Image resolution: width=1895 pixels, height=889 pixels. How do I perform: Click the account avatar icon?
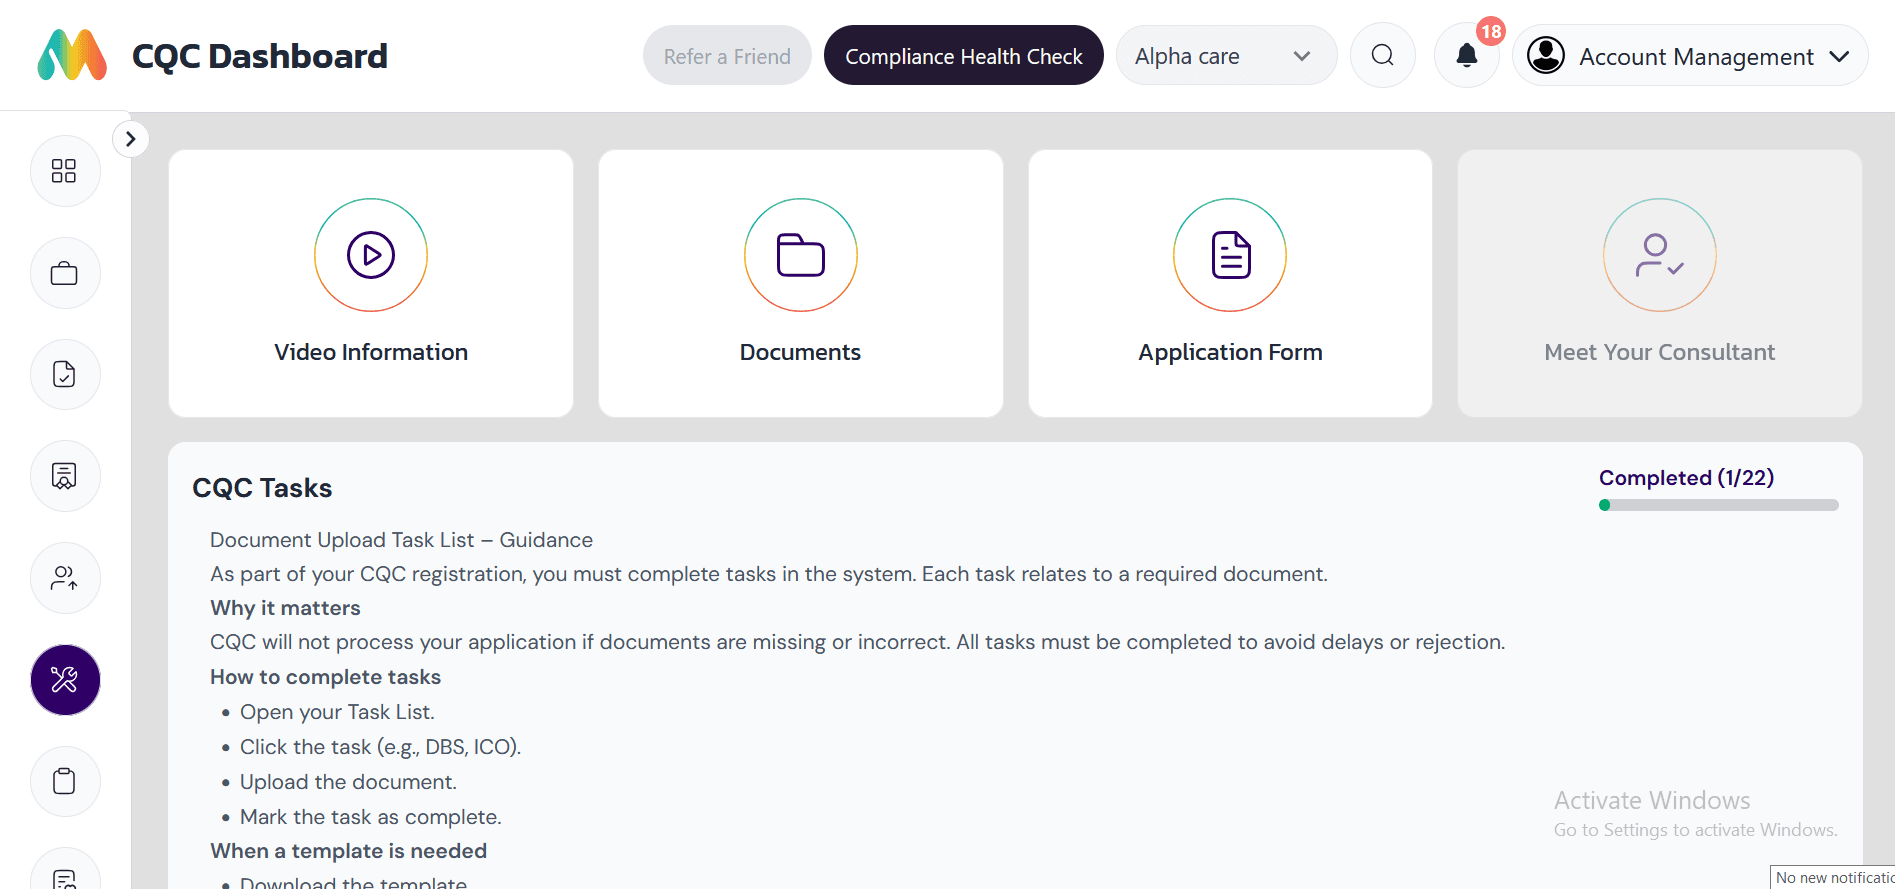click(1546, 55)
